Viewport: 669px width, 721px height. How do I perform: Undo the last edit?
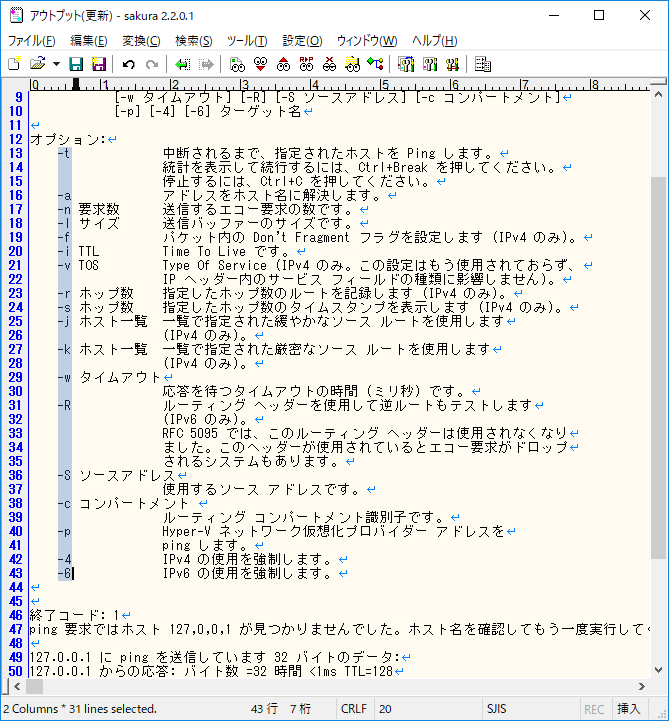[x=129, y=64]
